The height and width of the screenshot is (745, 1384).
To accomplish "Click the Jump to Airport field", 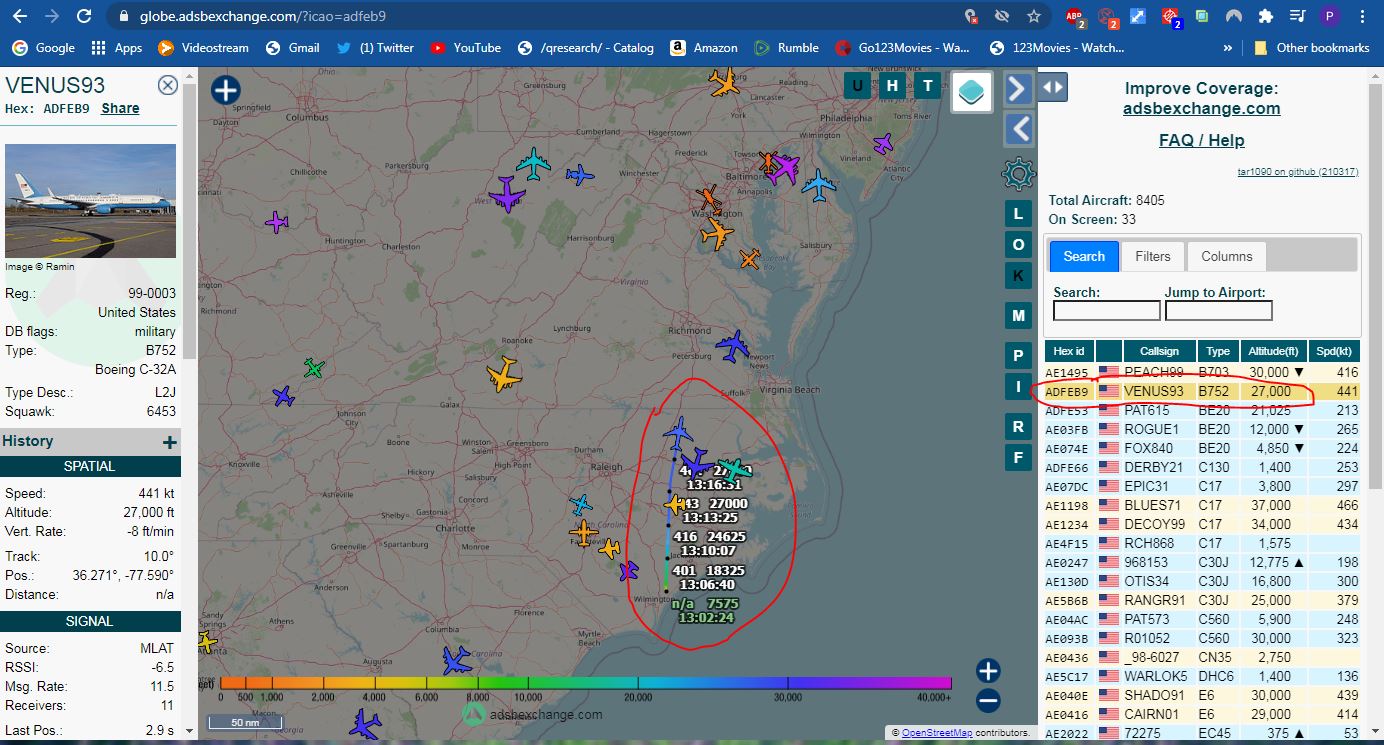I will [x=1218, y=311].
